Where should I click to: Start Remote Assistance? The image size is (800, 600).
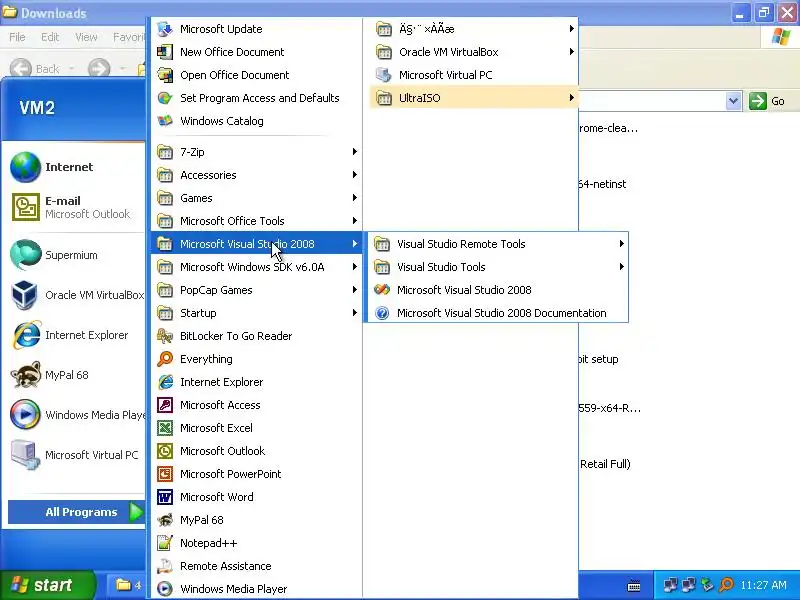point(257,566)
